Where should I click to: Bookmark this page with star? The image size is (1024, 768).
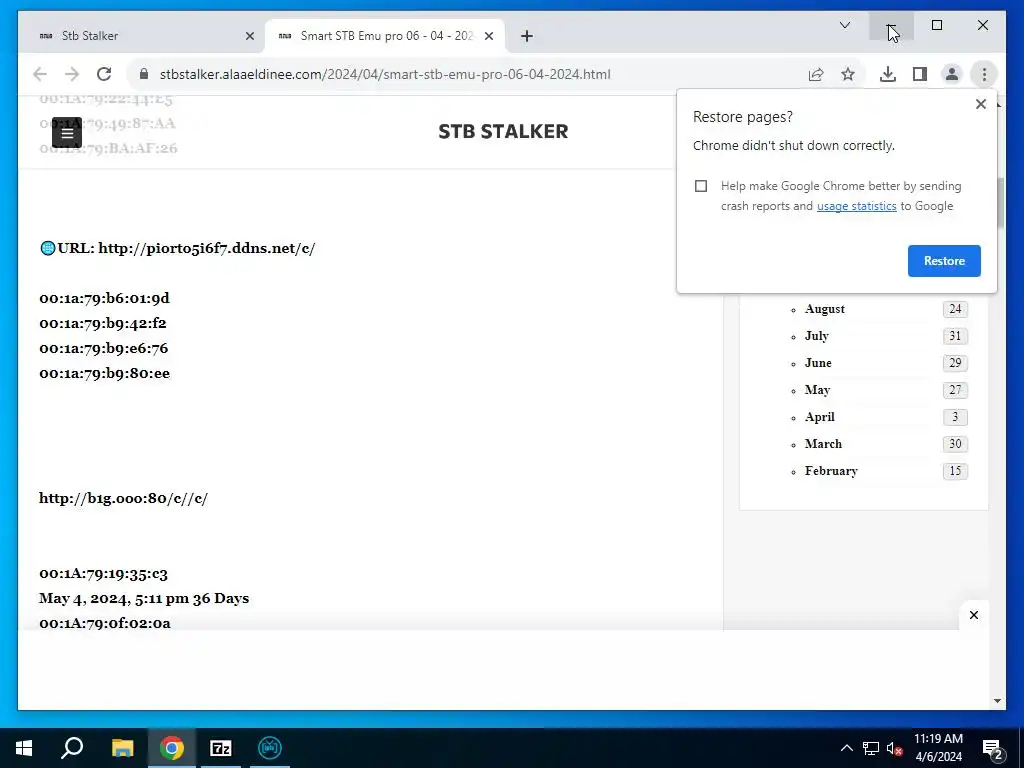[x=848, y=74]
